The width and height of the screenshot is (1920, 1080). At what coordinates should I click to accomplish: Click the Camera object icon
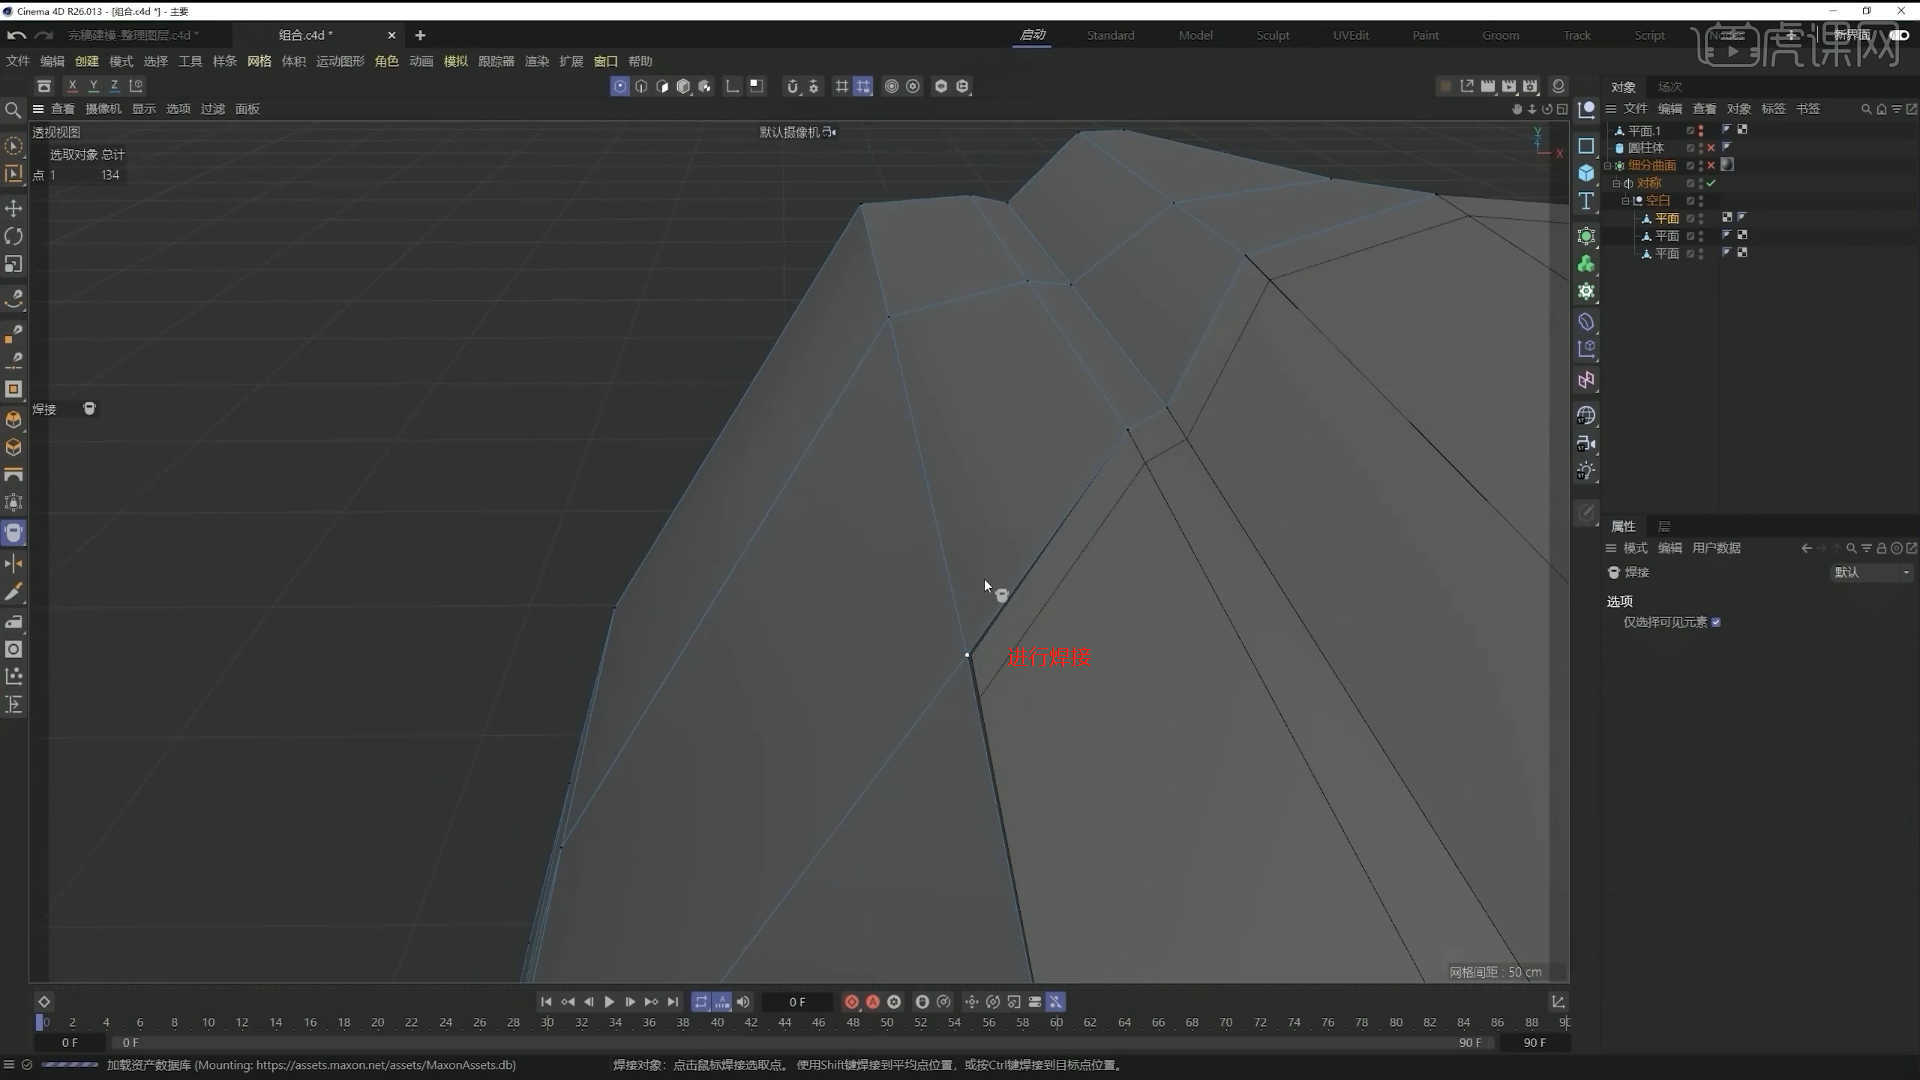[x=1586, y=443]
